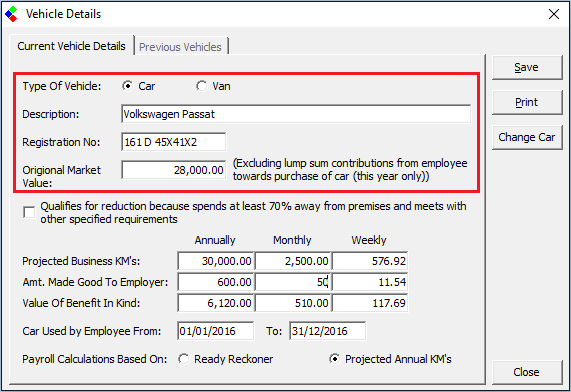This screenshot has width=571, height=392.
Task: Click the Type Of Vehicle label
Action: point(62,86)
